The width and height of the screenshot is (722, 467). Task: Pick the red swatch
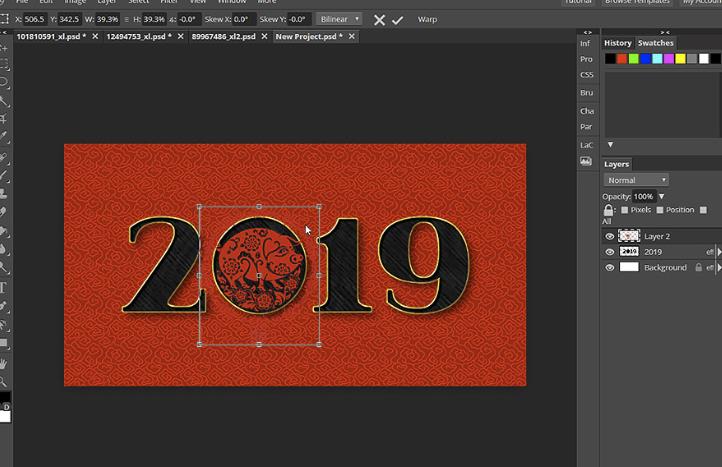pyautogui.click(x=622, y=58)
